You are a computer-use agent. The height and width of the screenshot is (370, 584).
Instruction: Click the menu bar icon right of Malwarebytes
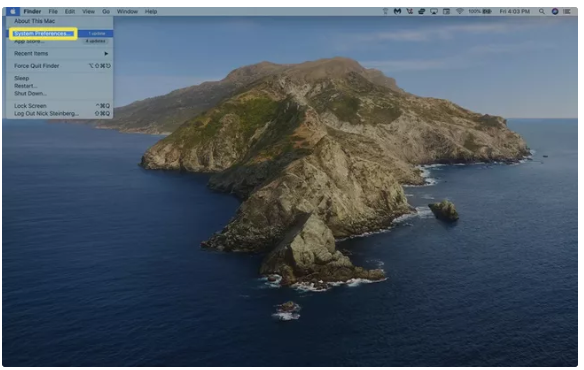[x=410, y=12]
